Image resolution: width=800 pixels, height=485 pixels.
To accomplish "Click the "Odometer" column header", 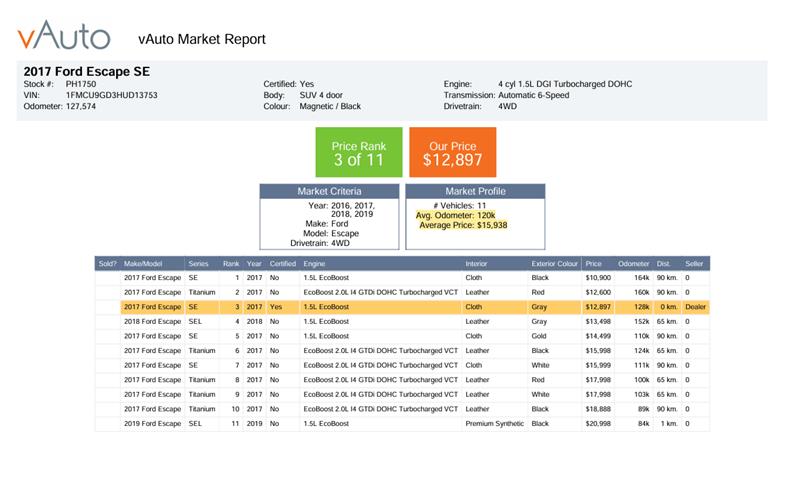I will point(634,264).
